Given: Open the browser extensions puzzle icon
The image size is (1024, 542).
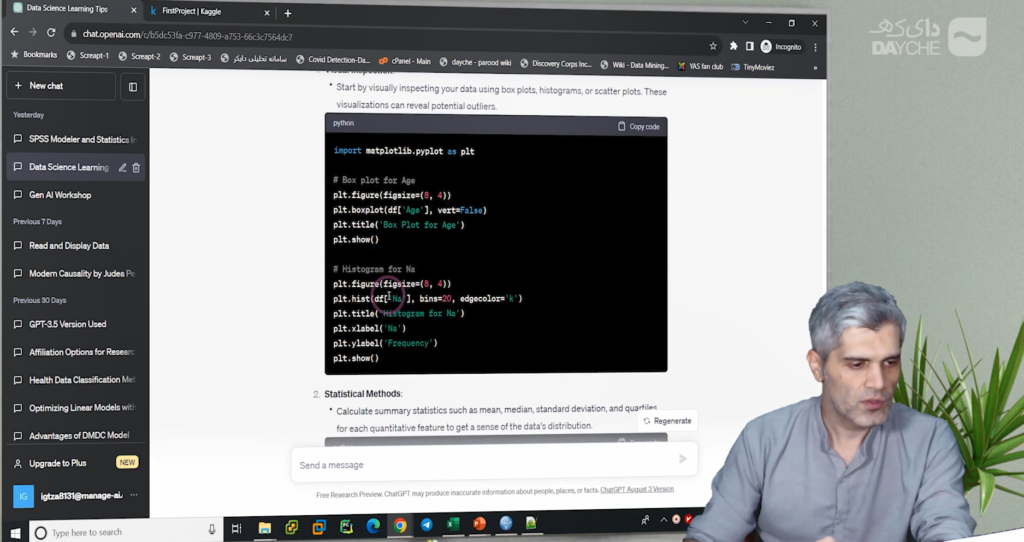Looking at the screenshot, I should click(x=733, y=46).
